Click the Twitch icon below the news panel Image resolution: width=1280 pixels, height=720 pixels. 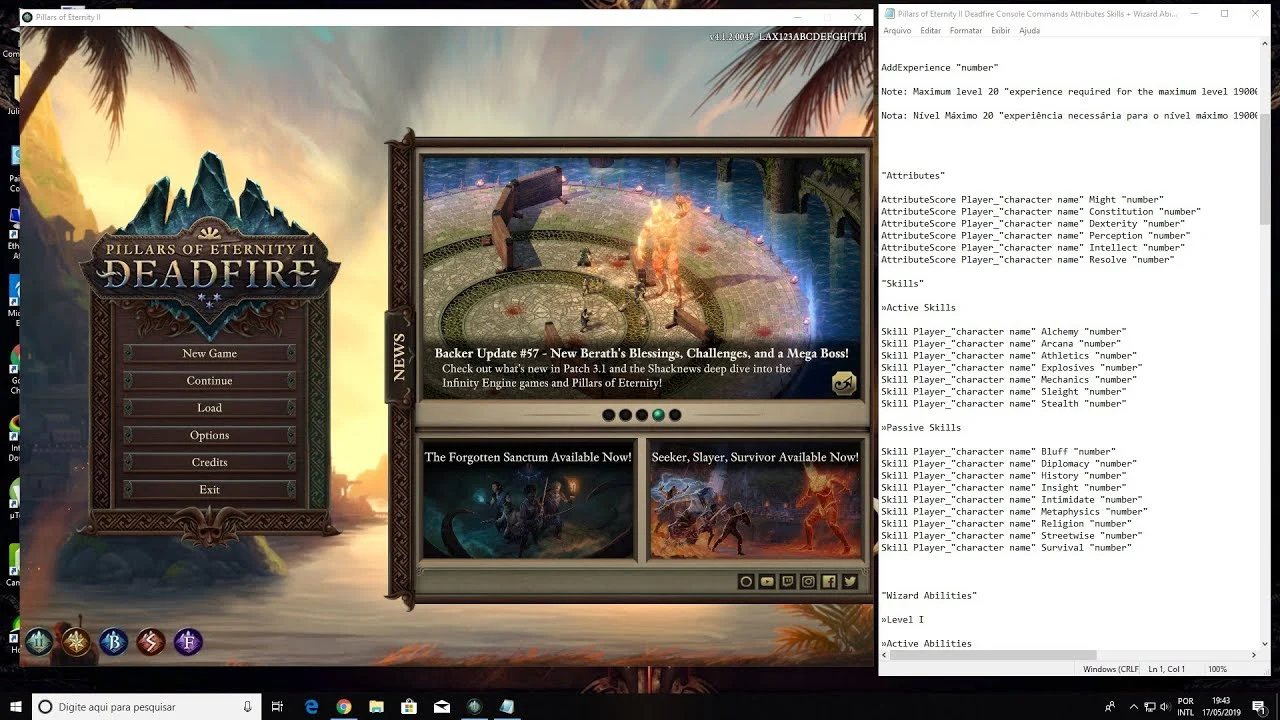point(788,581)
